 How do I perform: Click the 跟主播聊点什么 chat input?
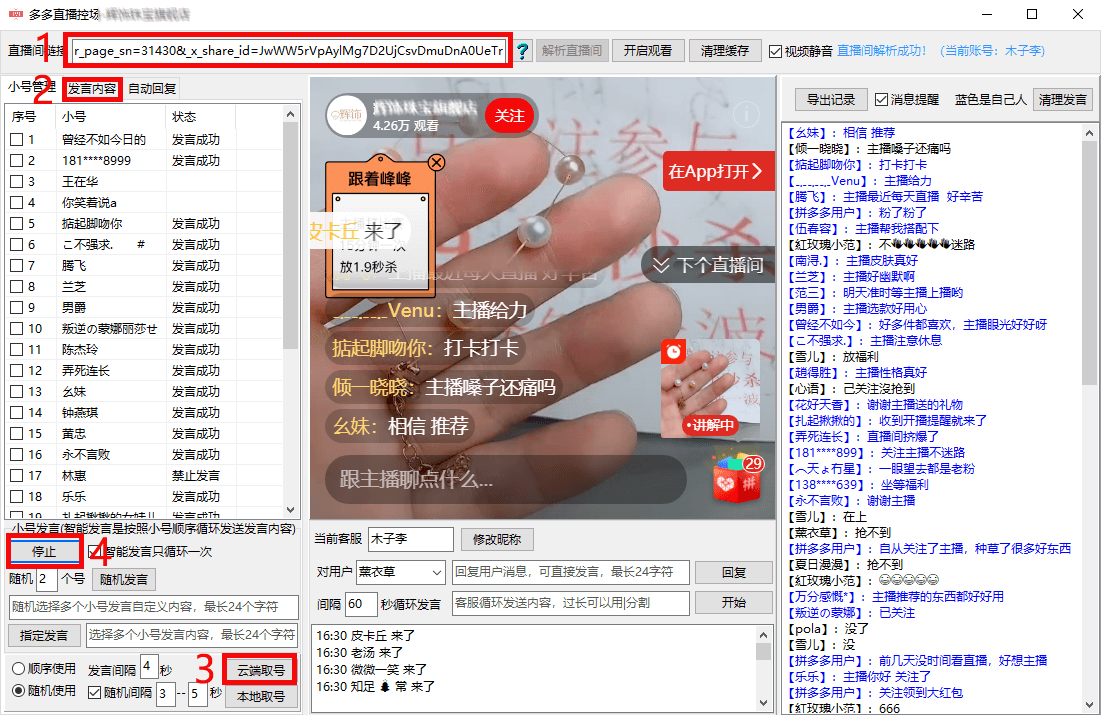pos(506,480)
